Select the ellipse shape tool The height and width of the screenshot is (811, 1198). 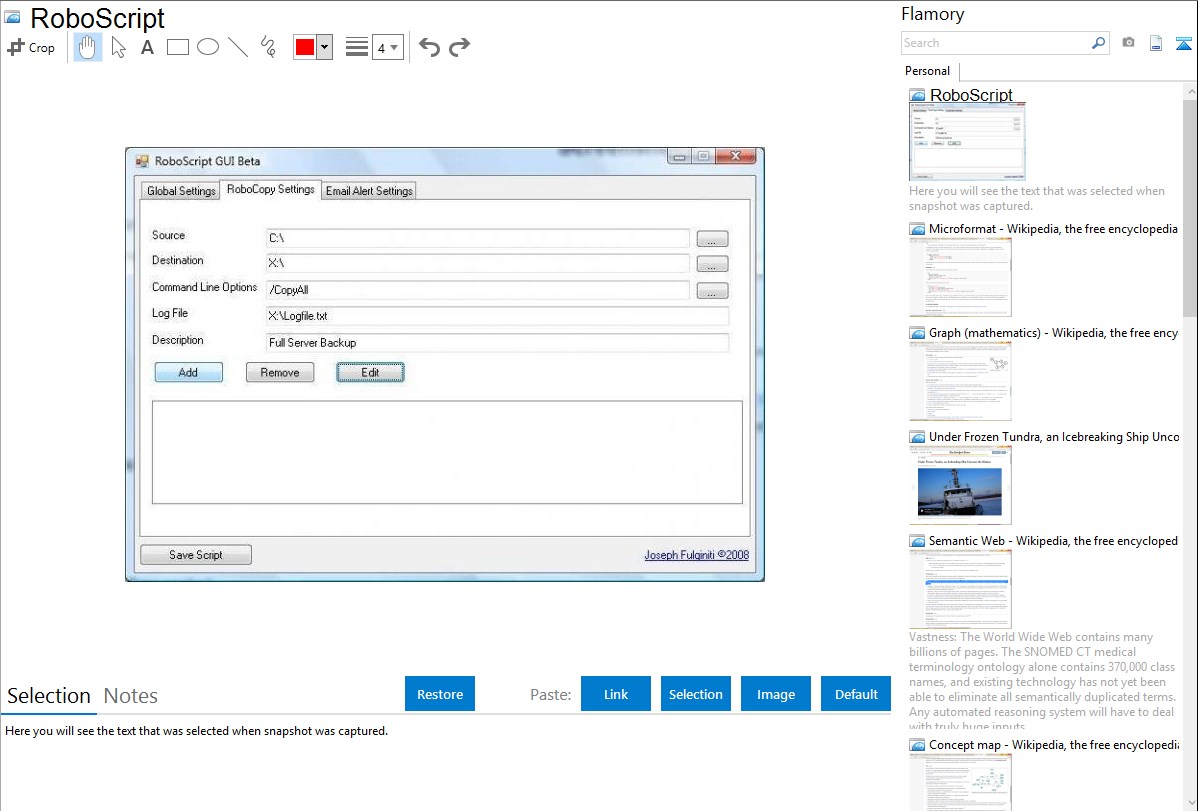208,47
